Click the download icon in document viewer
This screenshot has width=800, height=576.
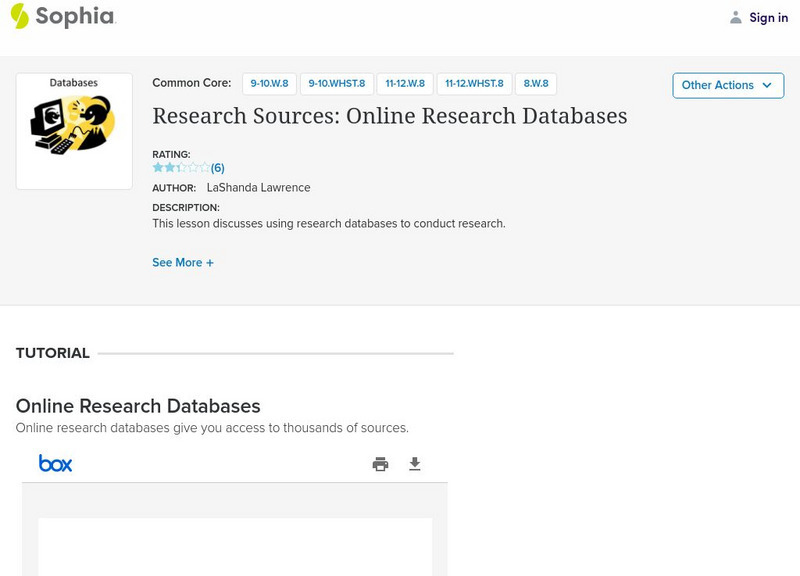415,464
